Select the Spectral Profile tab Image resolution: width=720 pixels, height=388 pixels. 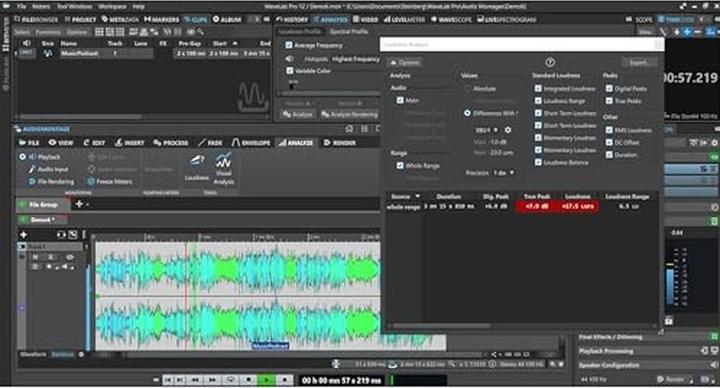click(349, 32)
